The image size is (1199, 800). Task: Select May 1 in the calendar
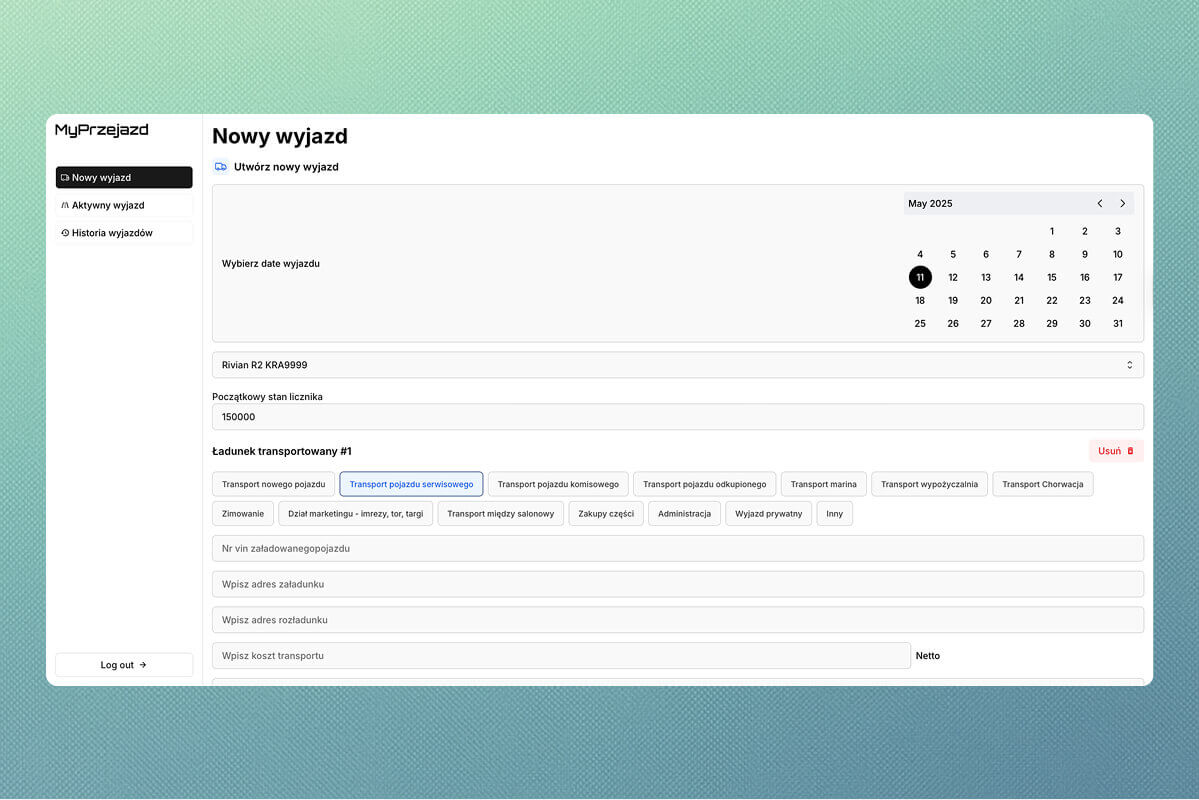tap(1051, 231)
